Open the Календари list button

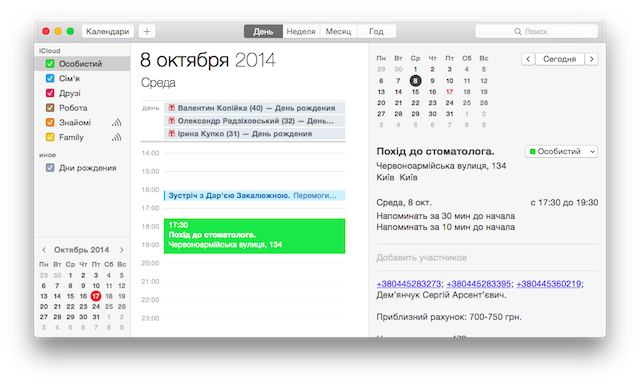click(x=108, y=31)
